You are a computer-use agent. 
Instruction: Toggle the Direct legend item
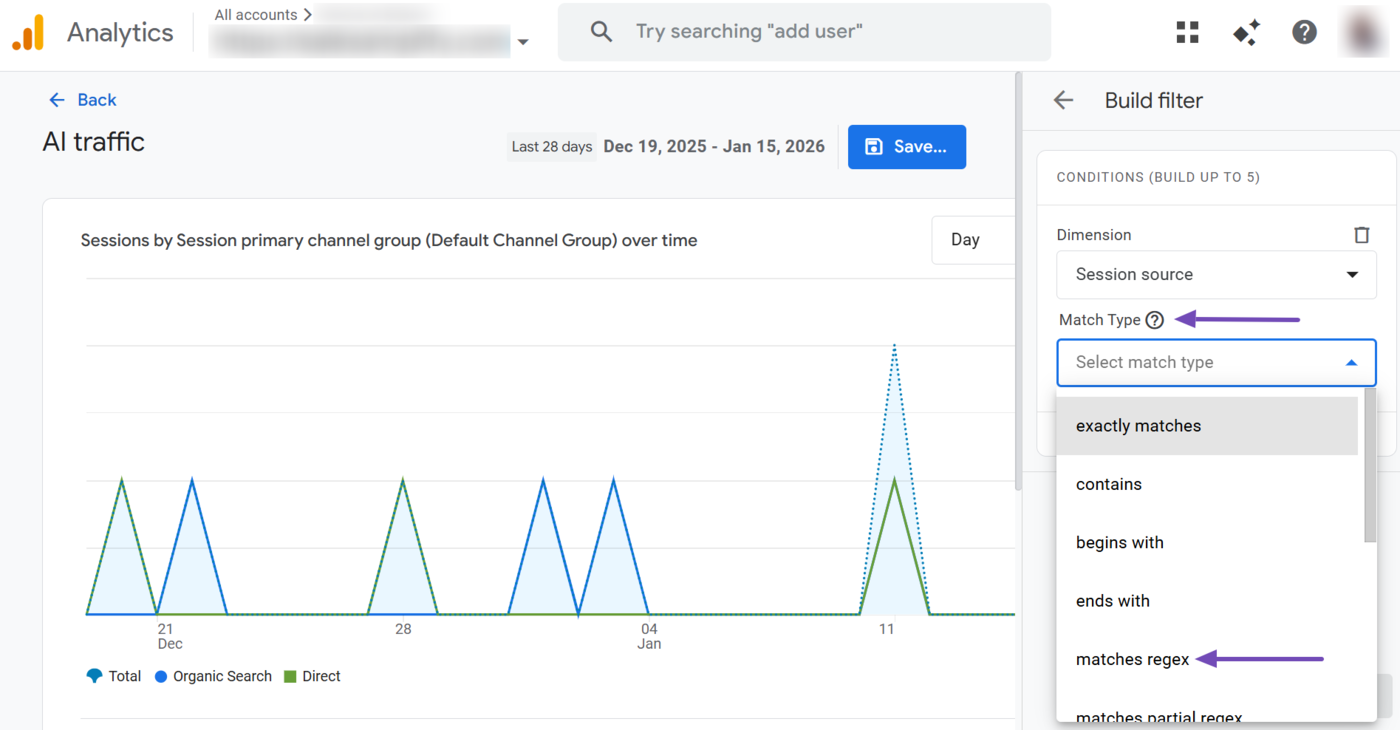[x=312, y=676]
